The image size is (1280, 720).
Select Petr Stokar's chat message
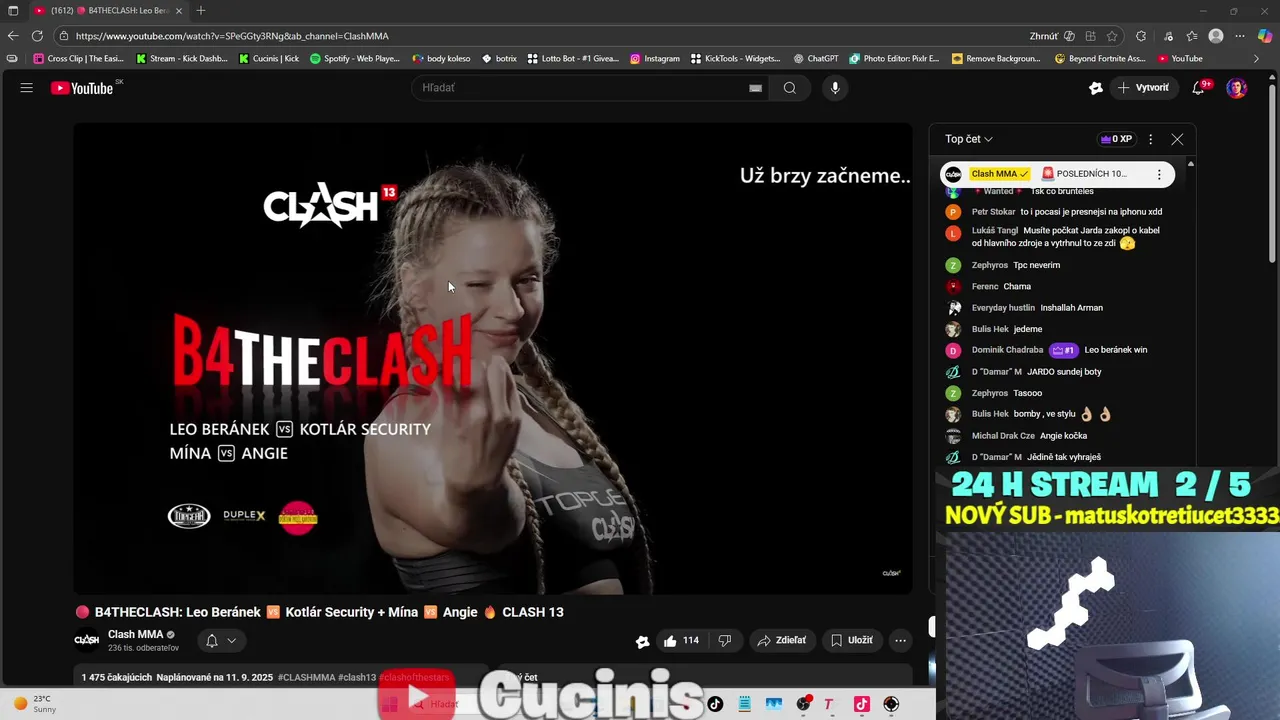tap(1060, 212)
